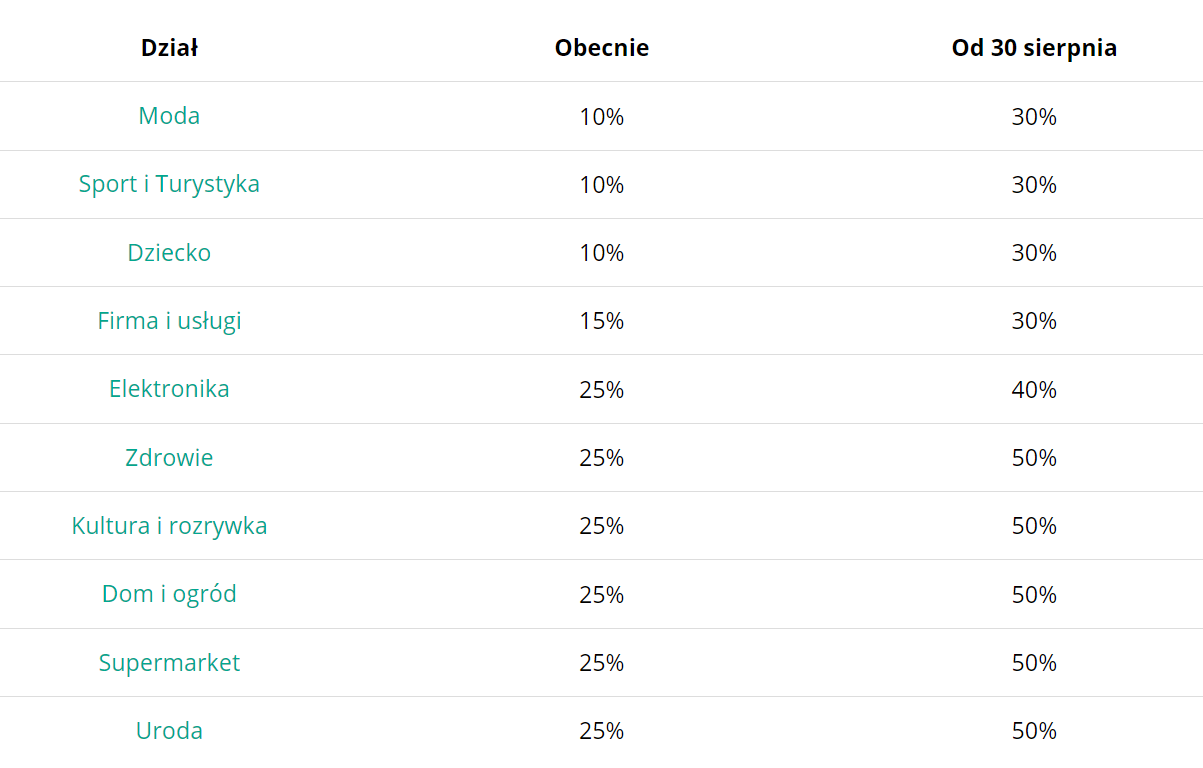
Task: Open the Dom i ogród link
Action: [169, 594]
